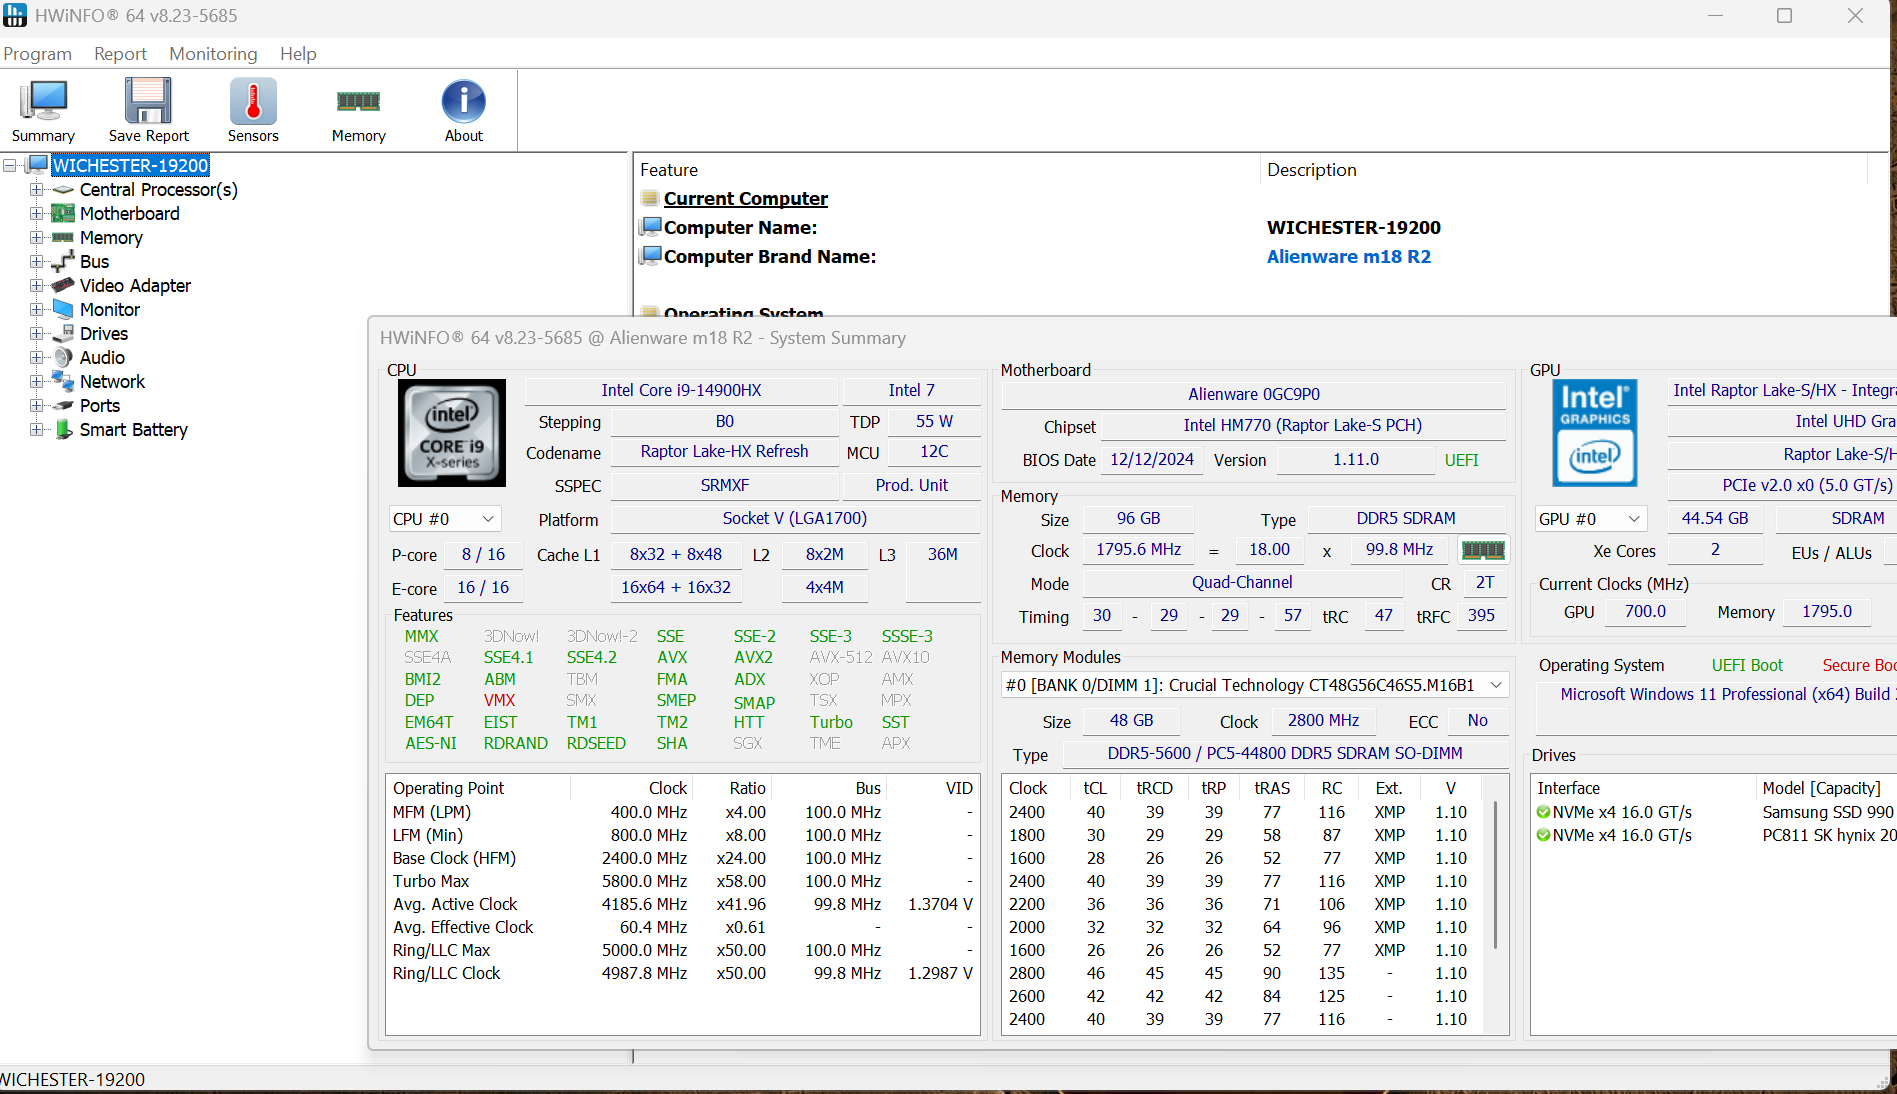Click the memory timings table scrollbar
This screenshot has width=1897, height=1094.
pyautogui.click(x=1495, y=875)
